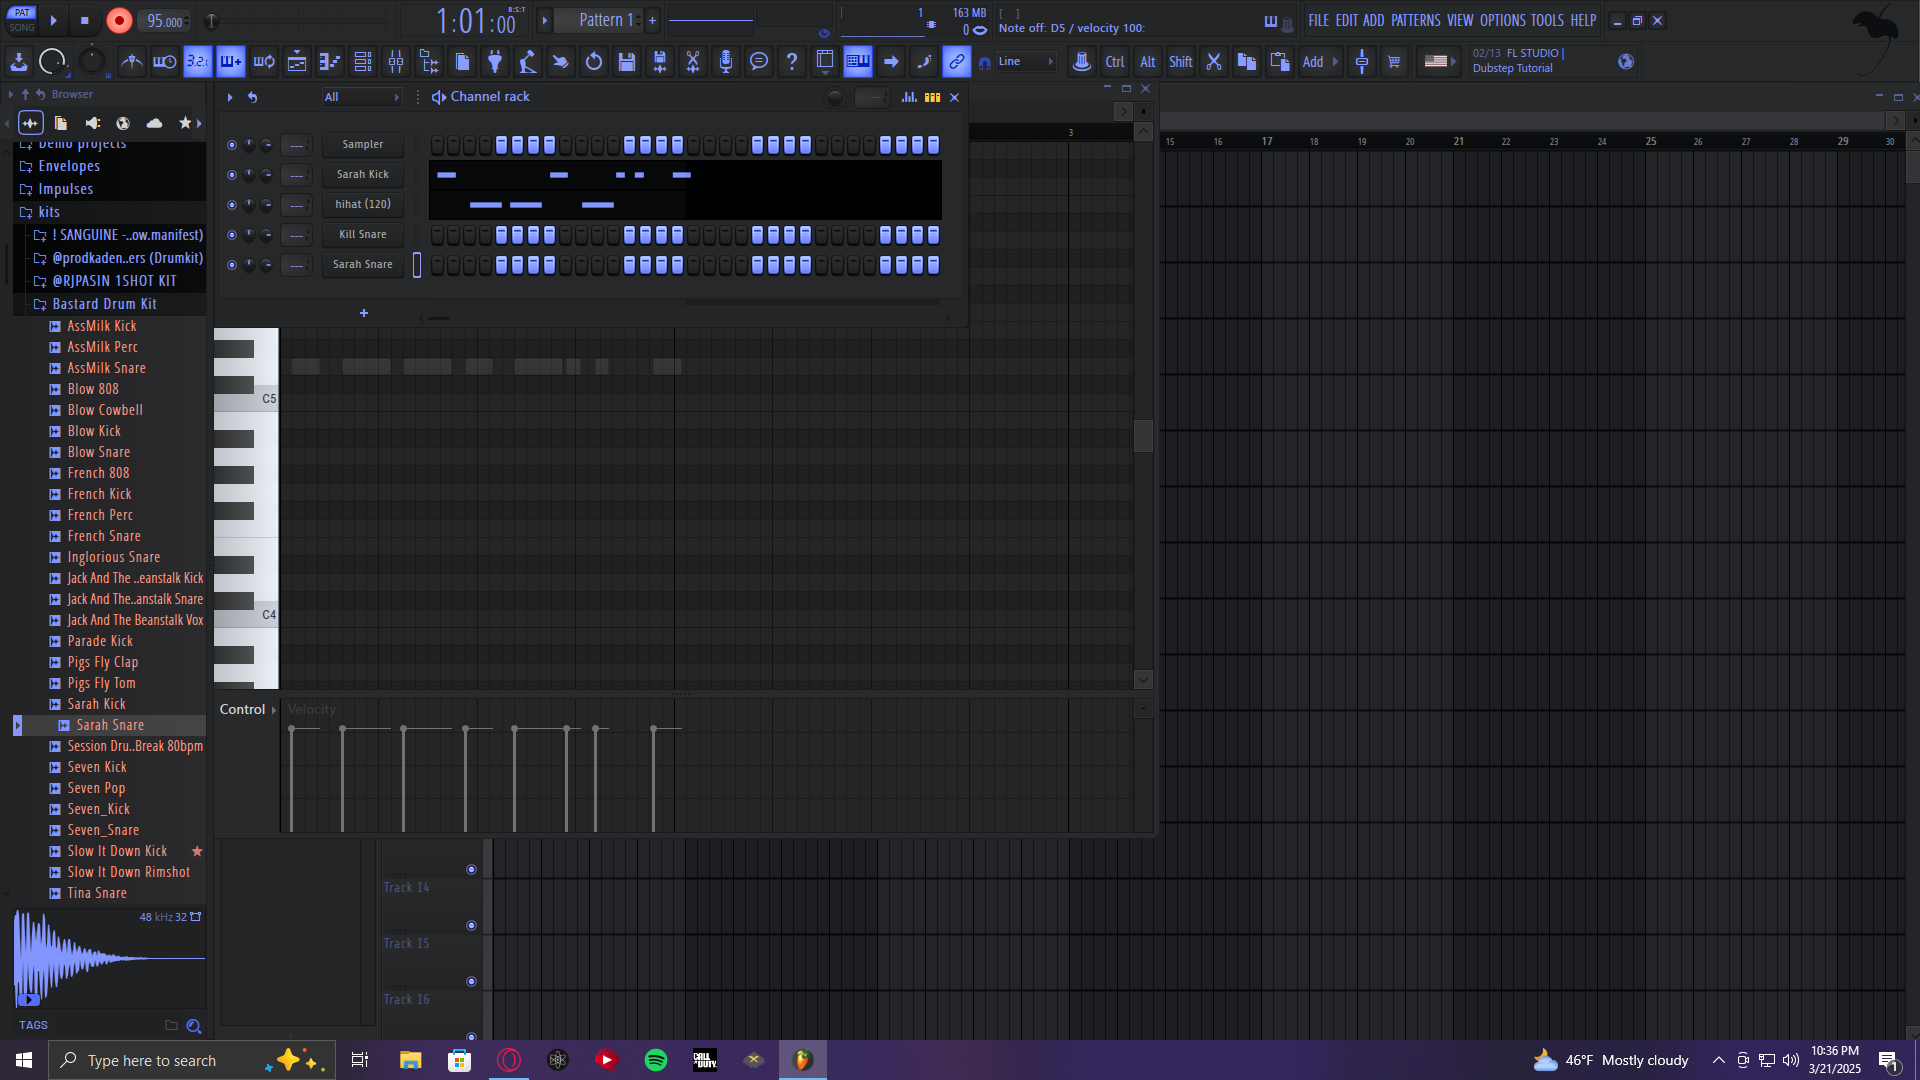
Task: Mute the Sarah Kick channel
Action: tap(231, 175)
